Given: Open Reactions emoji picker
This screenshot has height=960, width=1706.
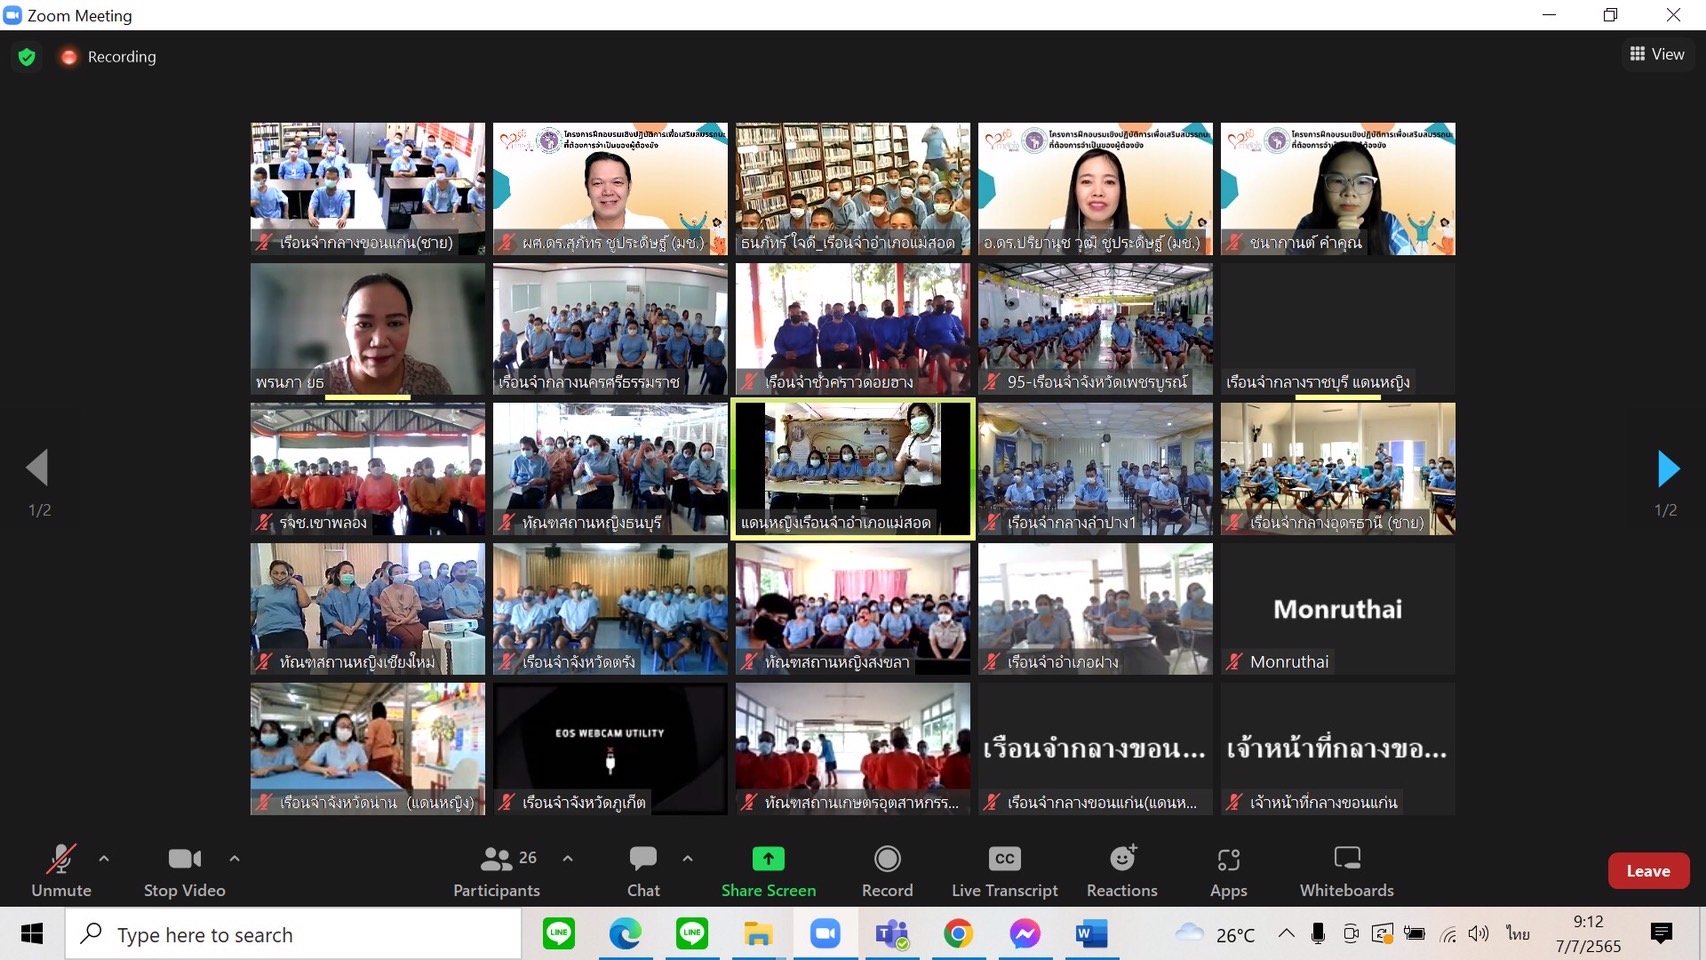Looking at the screenshot, I should (x=1122, y=870).
